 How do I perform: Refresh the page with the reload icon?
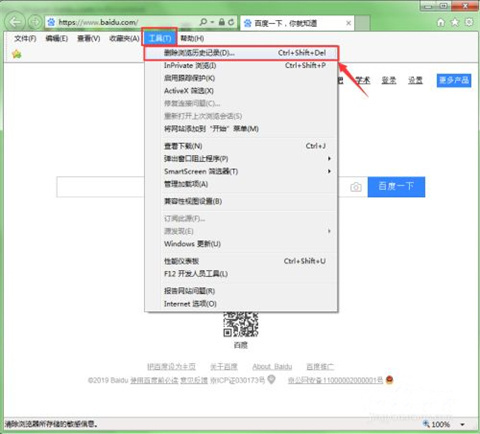pyautogui.click(x=231, y=22)
